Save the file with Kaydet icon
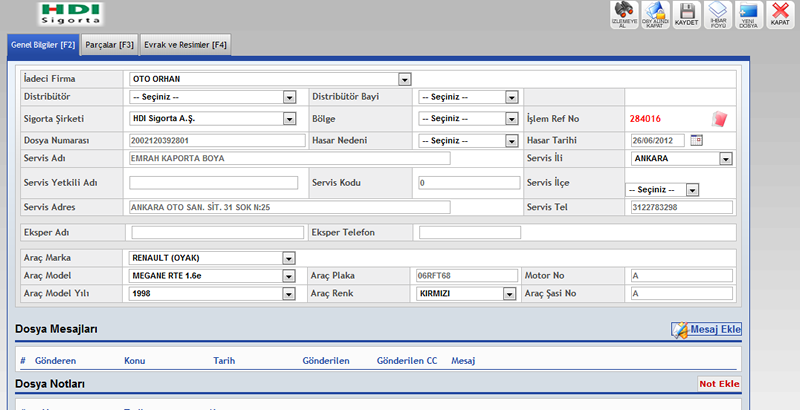The image size is (800, 410). 686,15
